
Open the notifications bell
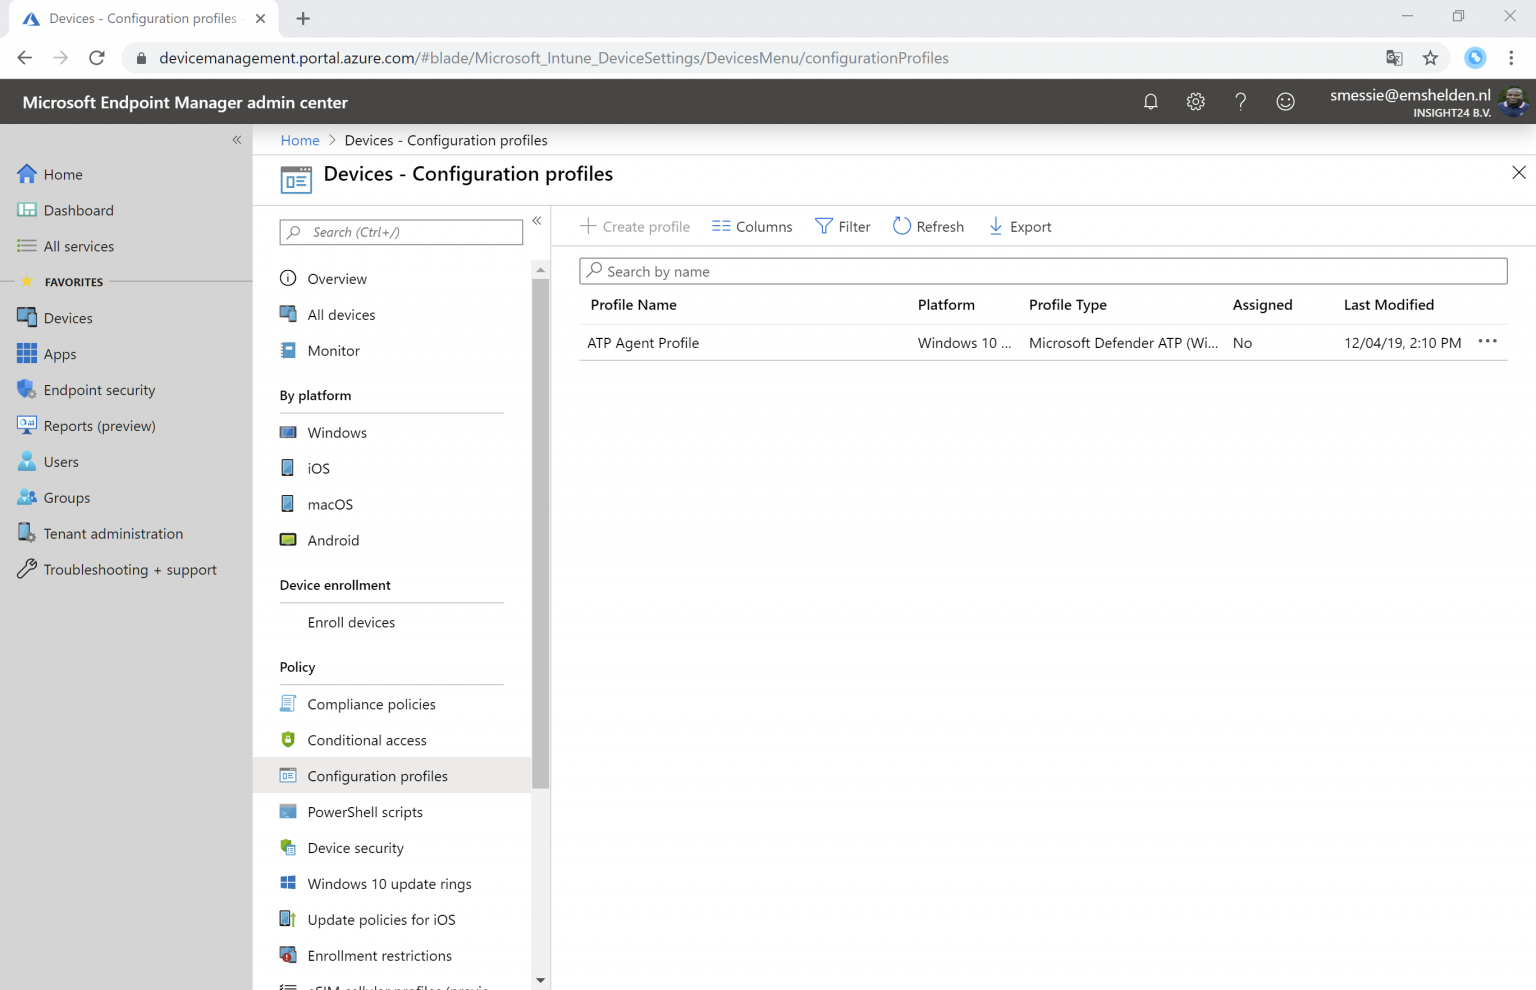(1150, 101)
